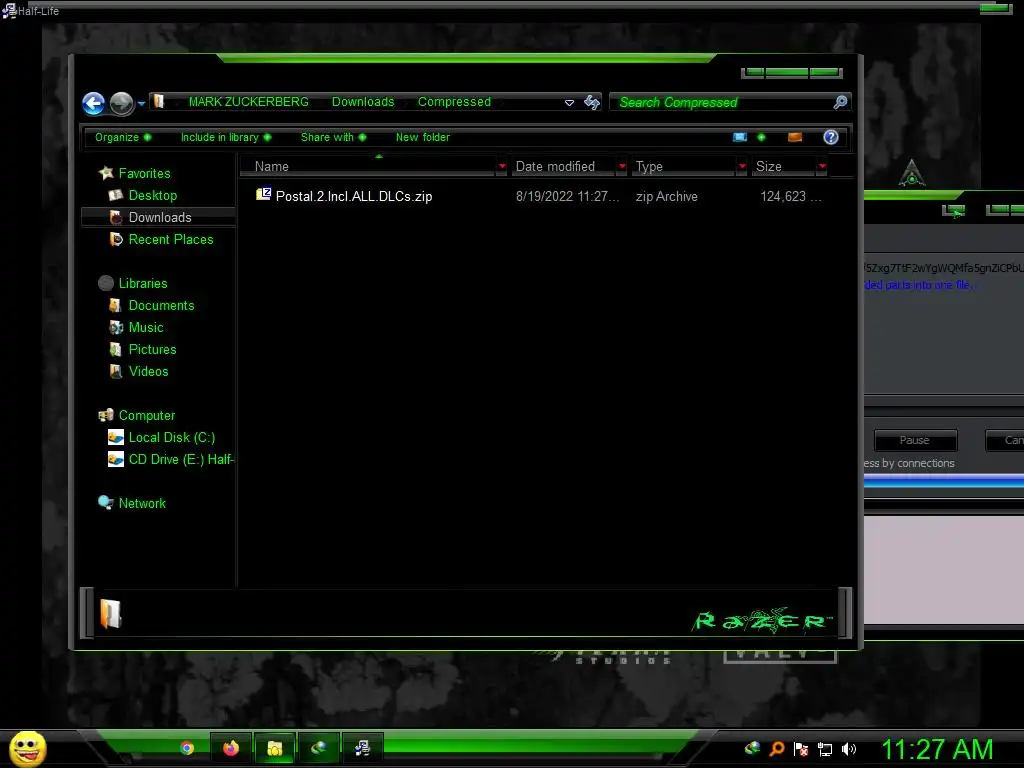
Task: Click the 8/19/2022 date modified cell
Action: coord(567,197)
